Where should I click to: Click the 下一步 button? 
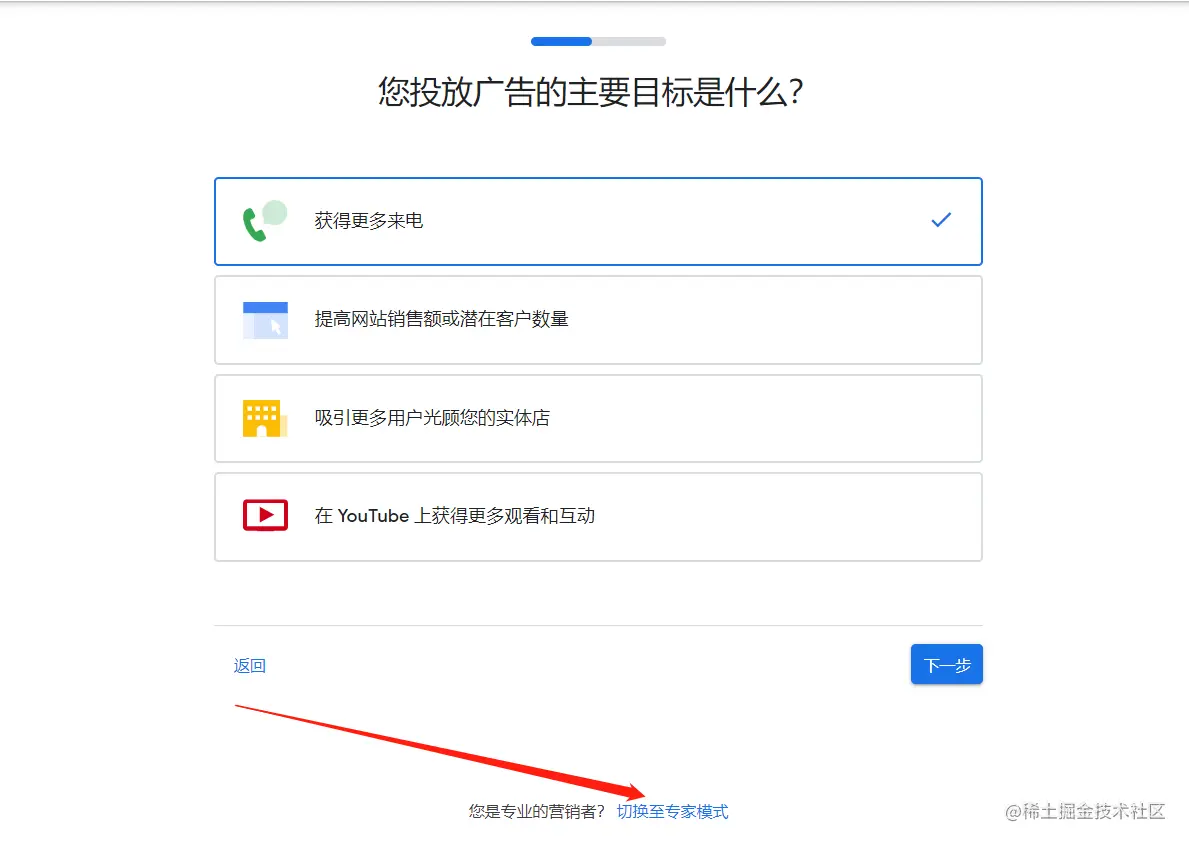pos(946,664)
